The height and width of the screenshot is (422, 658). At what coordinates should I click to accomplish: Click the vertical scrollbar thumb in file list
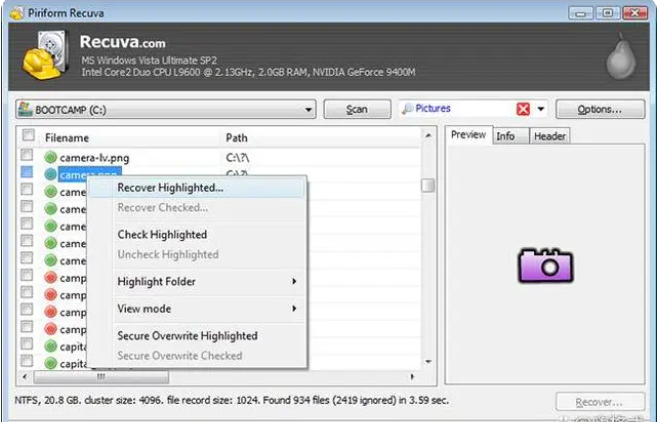coord(428,185)
